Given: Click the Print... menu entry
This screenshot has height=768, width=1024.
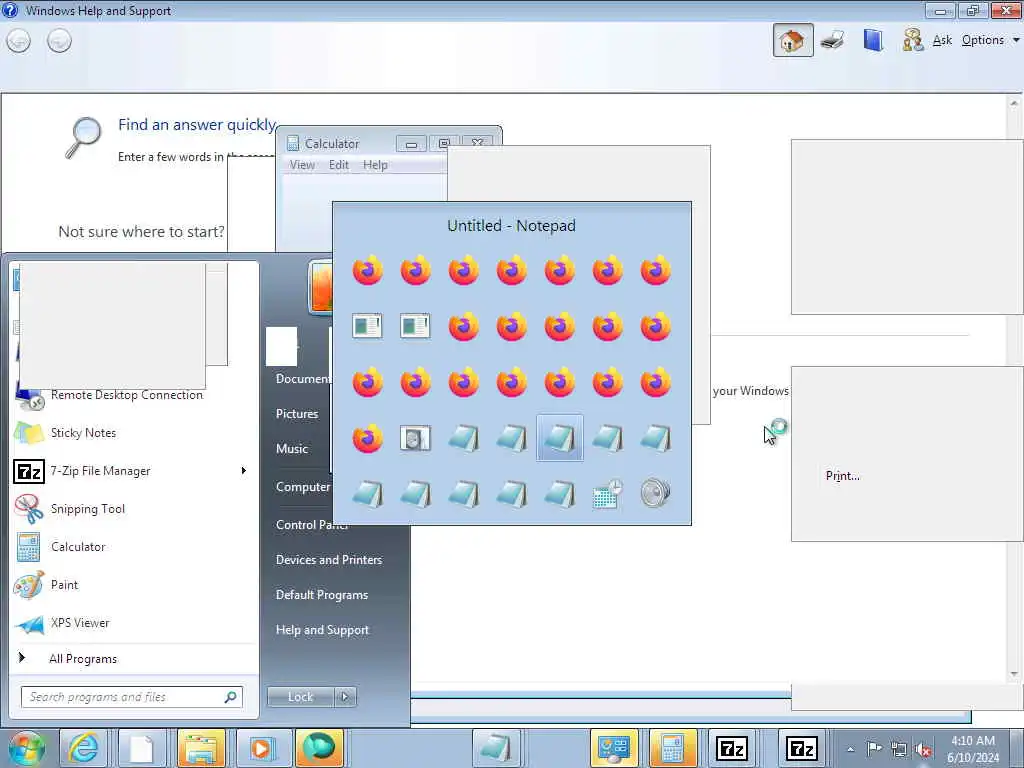Looking at the screenshot, I should (842, 476).
